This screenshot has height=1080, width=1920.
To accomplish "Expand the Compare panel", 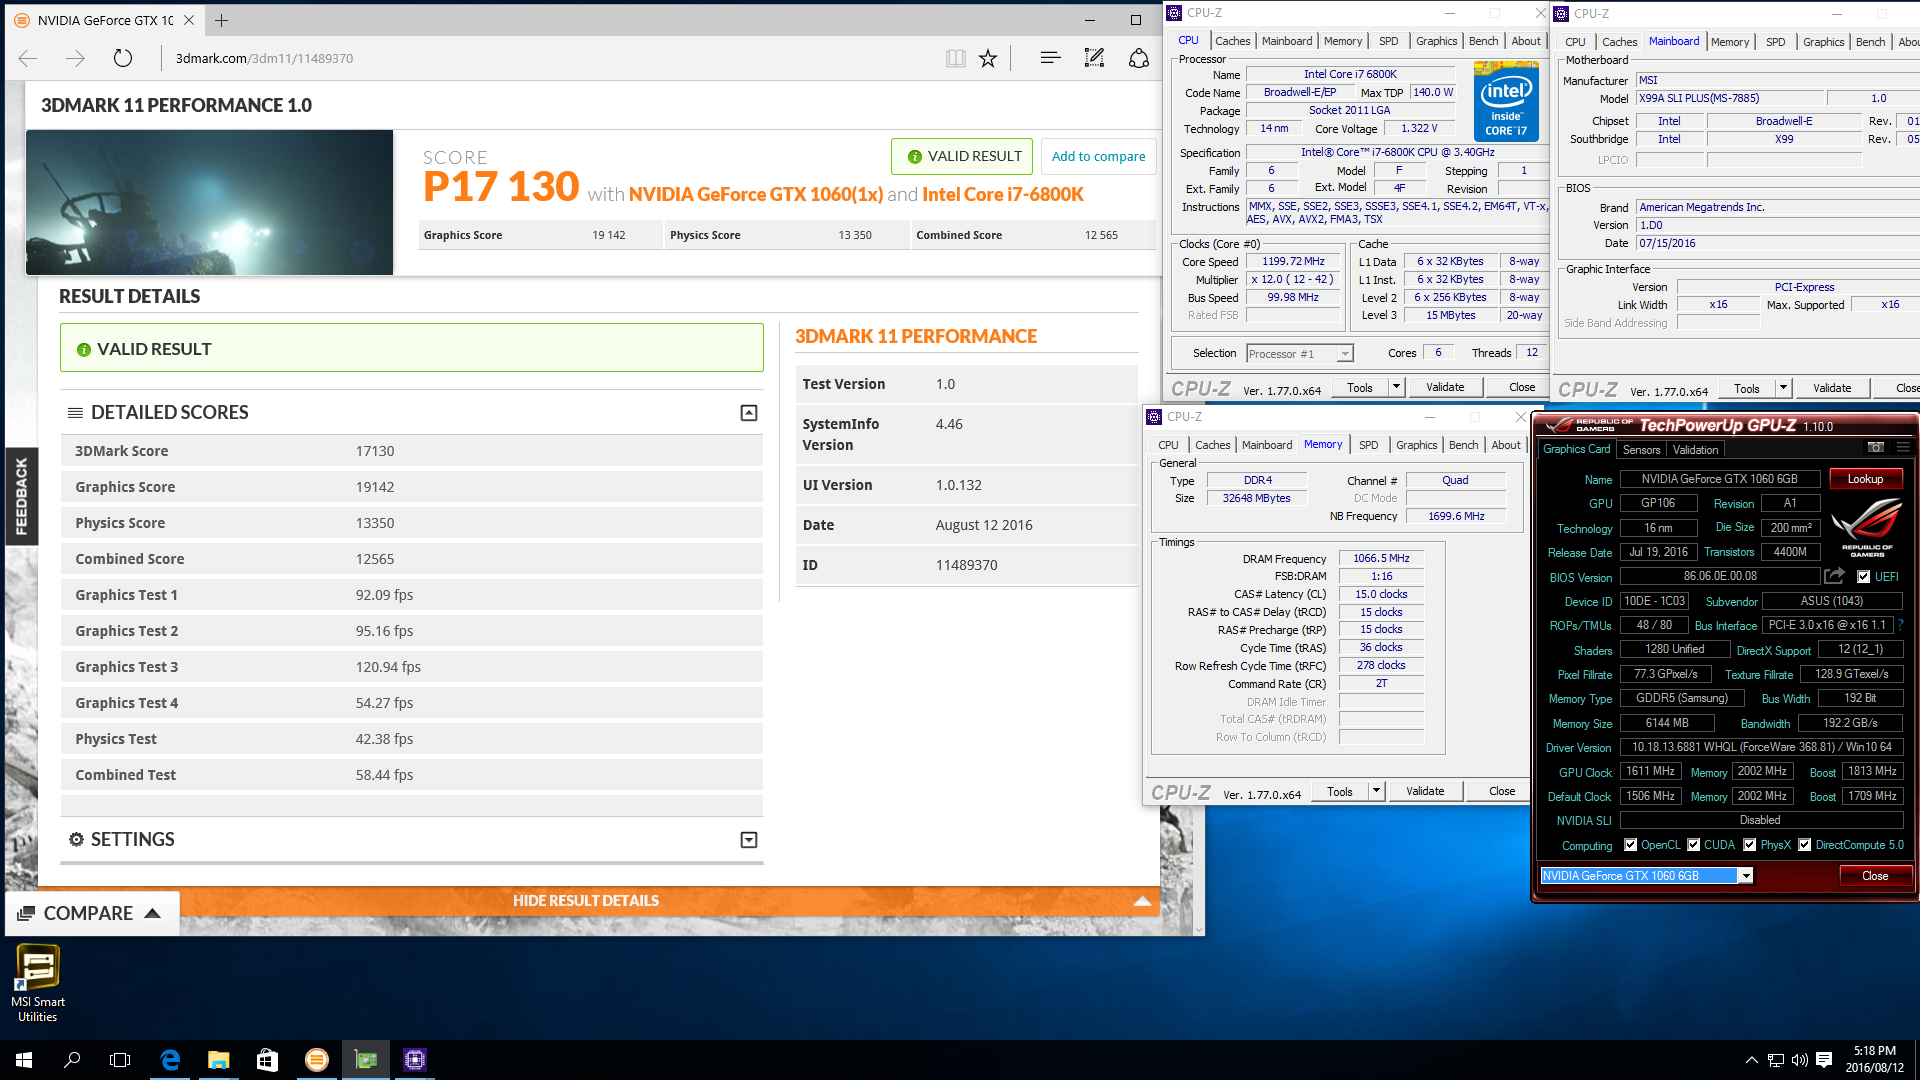I will 92,913.
